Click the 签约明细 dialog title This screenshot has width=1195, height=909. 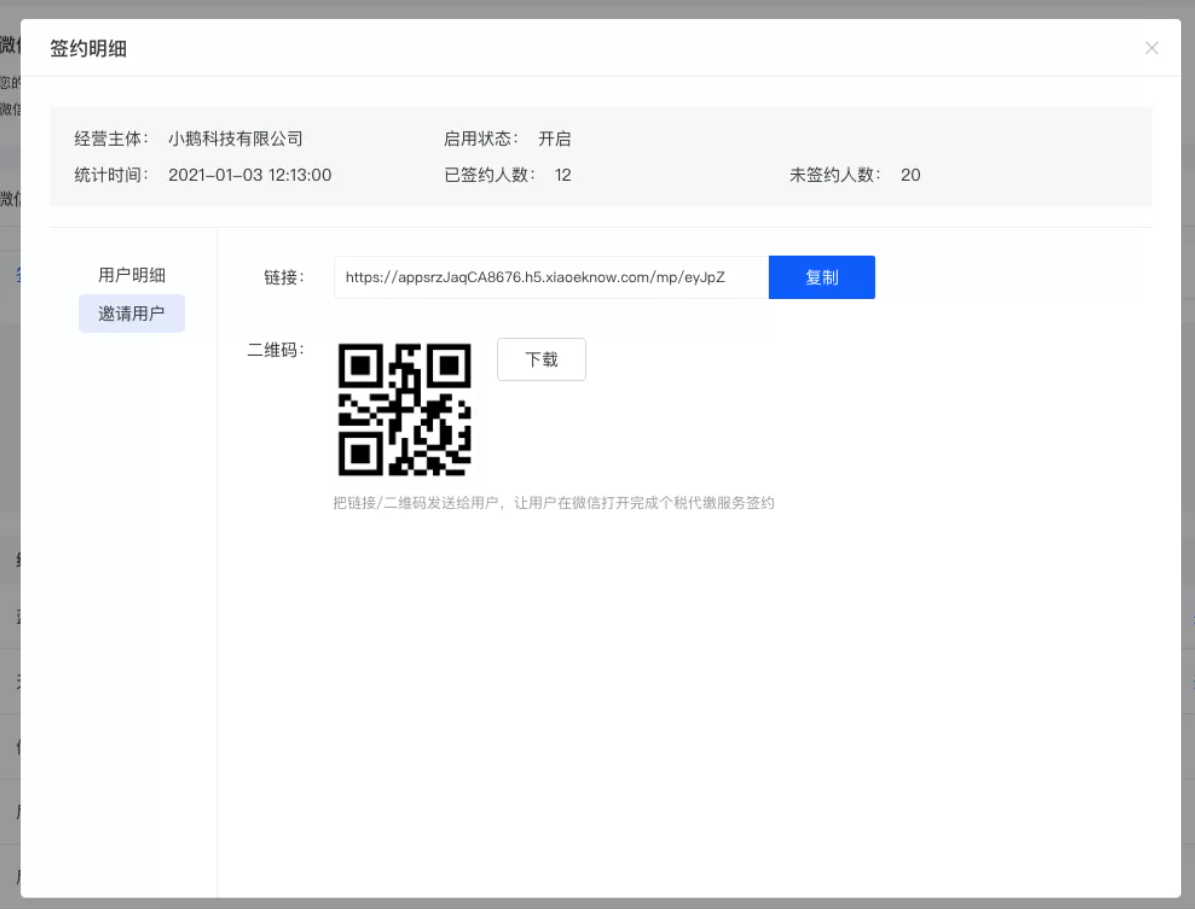point(88,49)
